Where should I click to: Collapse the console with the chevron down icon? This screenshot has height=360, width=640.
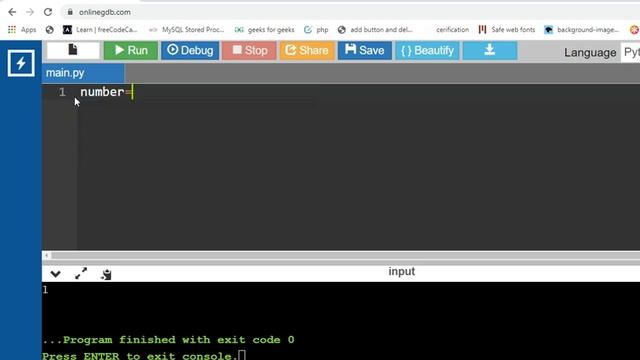[x=56, y=274]
